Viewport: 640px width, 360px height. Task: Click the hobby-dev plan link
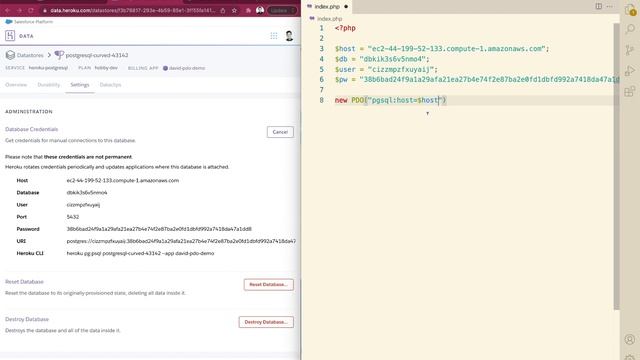coord(106,68)
